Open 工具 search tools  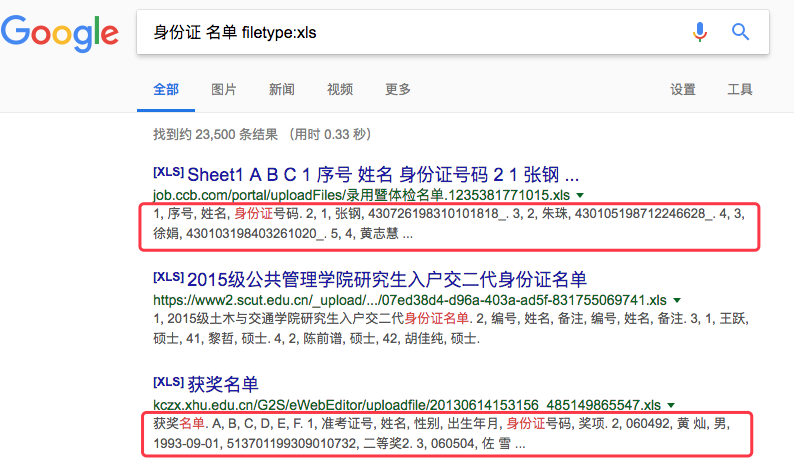pyautogui.click(x=740, y=90)
